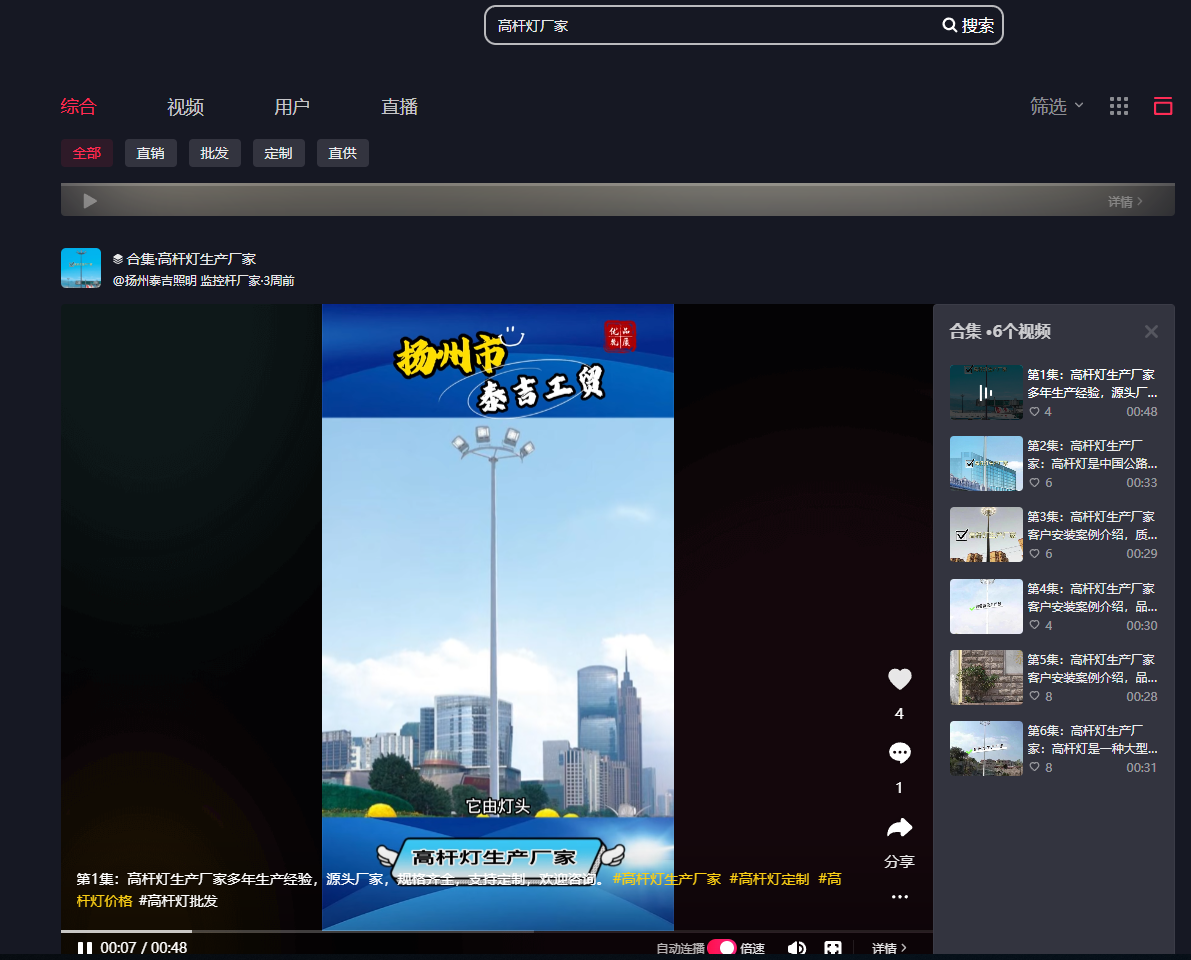Switch to the 直播 tab
This screenshot has width=1191, height=960.
399,107
